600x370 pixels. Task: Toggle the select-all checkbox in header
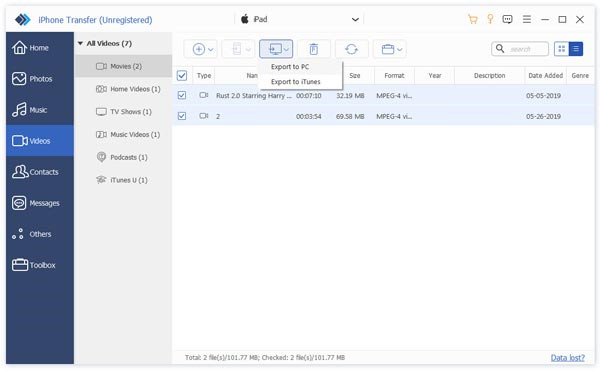pos(182,75)
